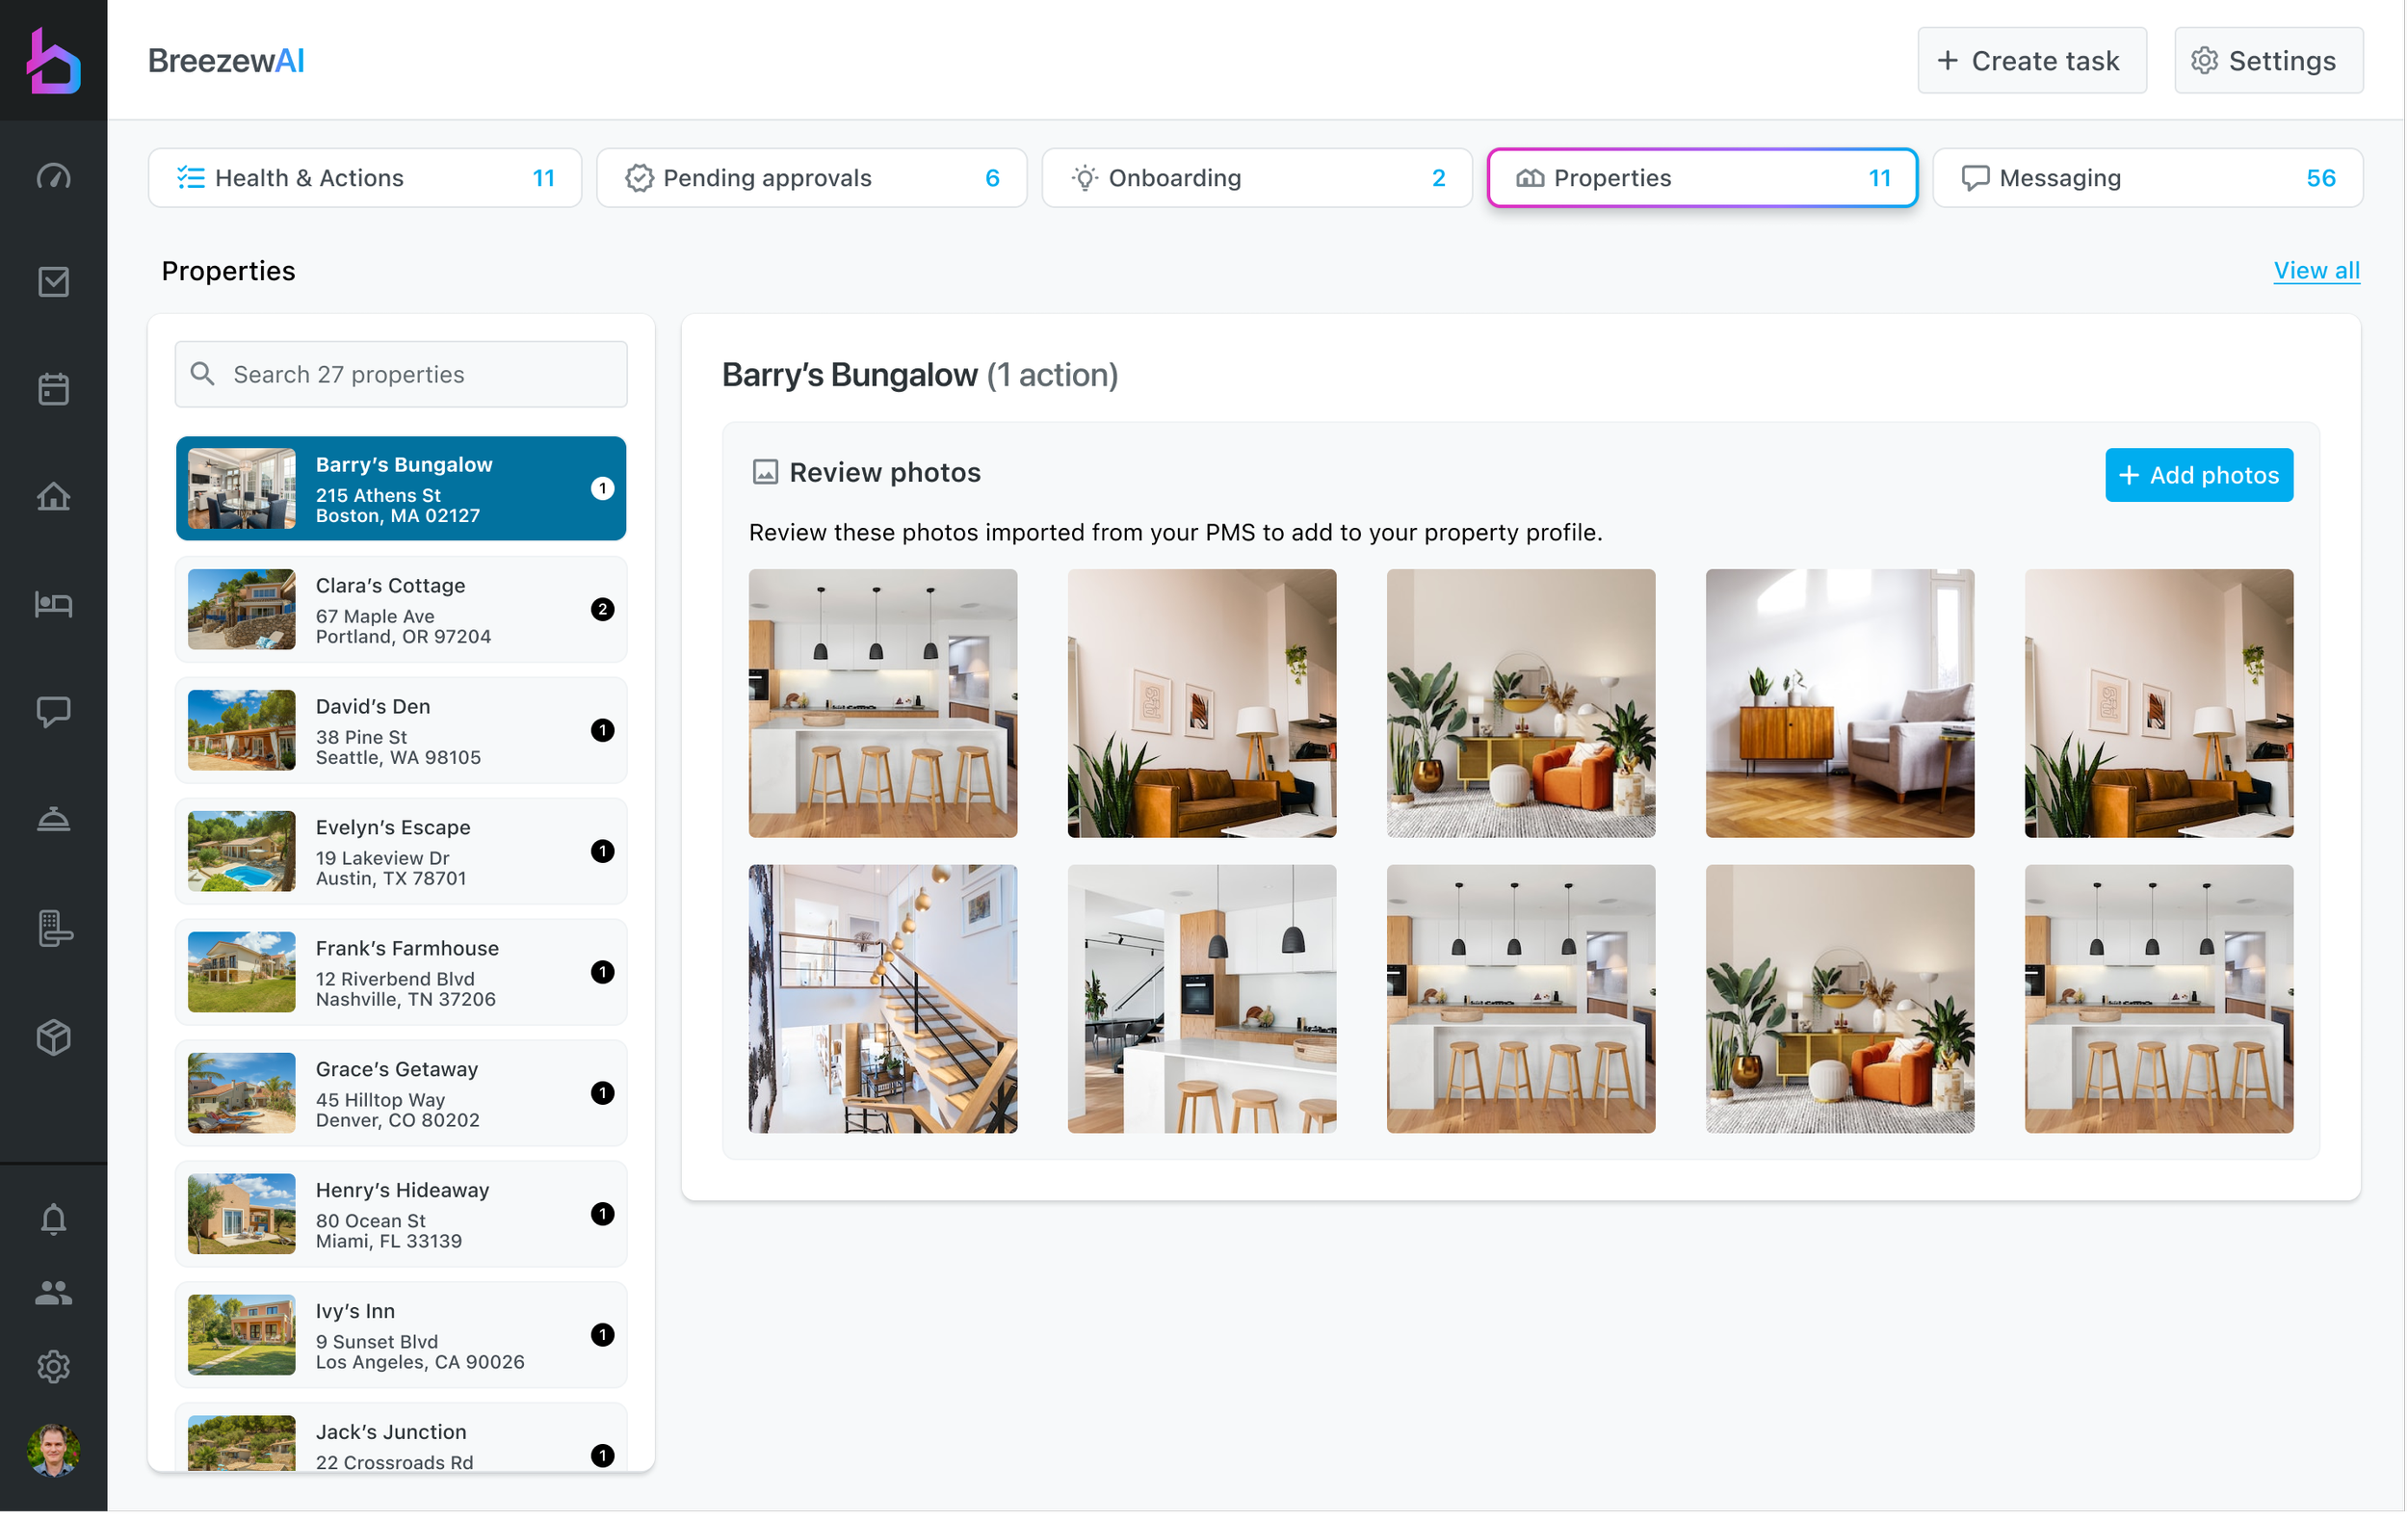Open the staircase photo
This screenshot has height=1521, width=2408.
[883, 1000]
